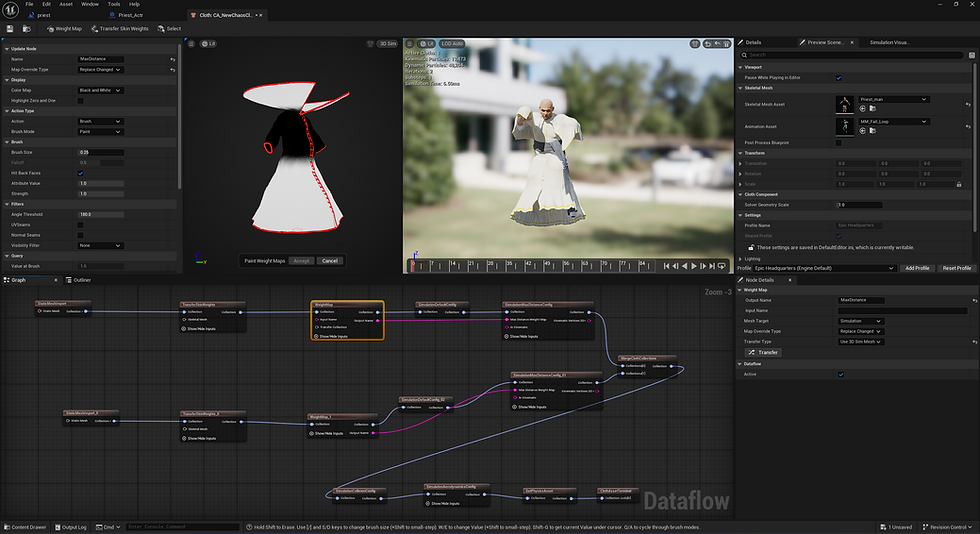980x534 pixels.
Task: Step to the previous frame
Action: [675, 266]
